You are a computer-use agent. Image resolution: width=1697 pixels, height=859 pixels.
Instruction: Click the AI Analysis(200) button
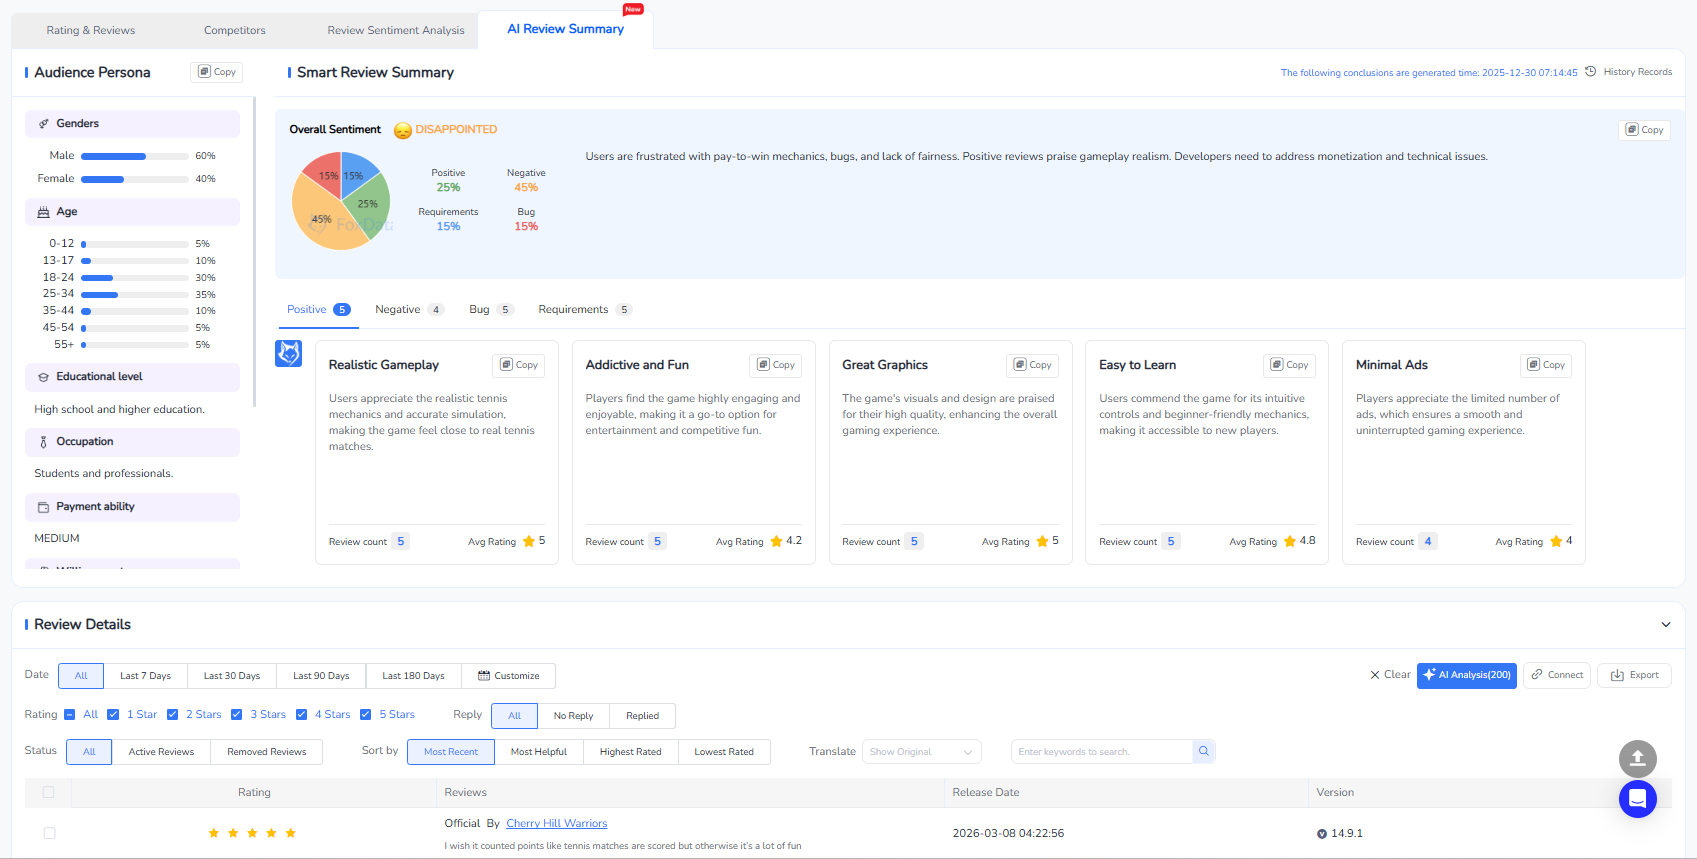[x=1466, y=675]
